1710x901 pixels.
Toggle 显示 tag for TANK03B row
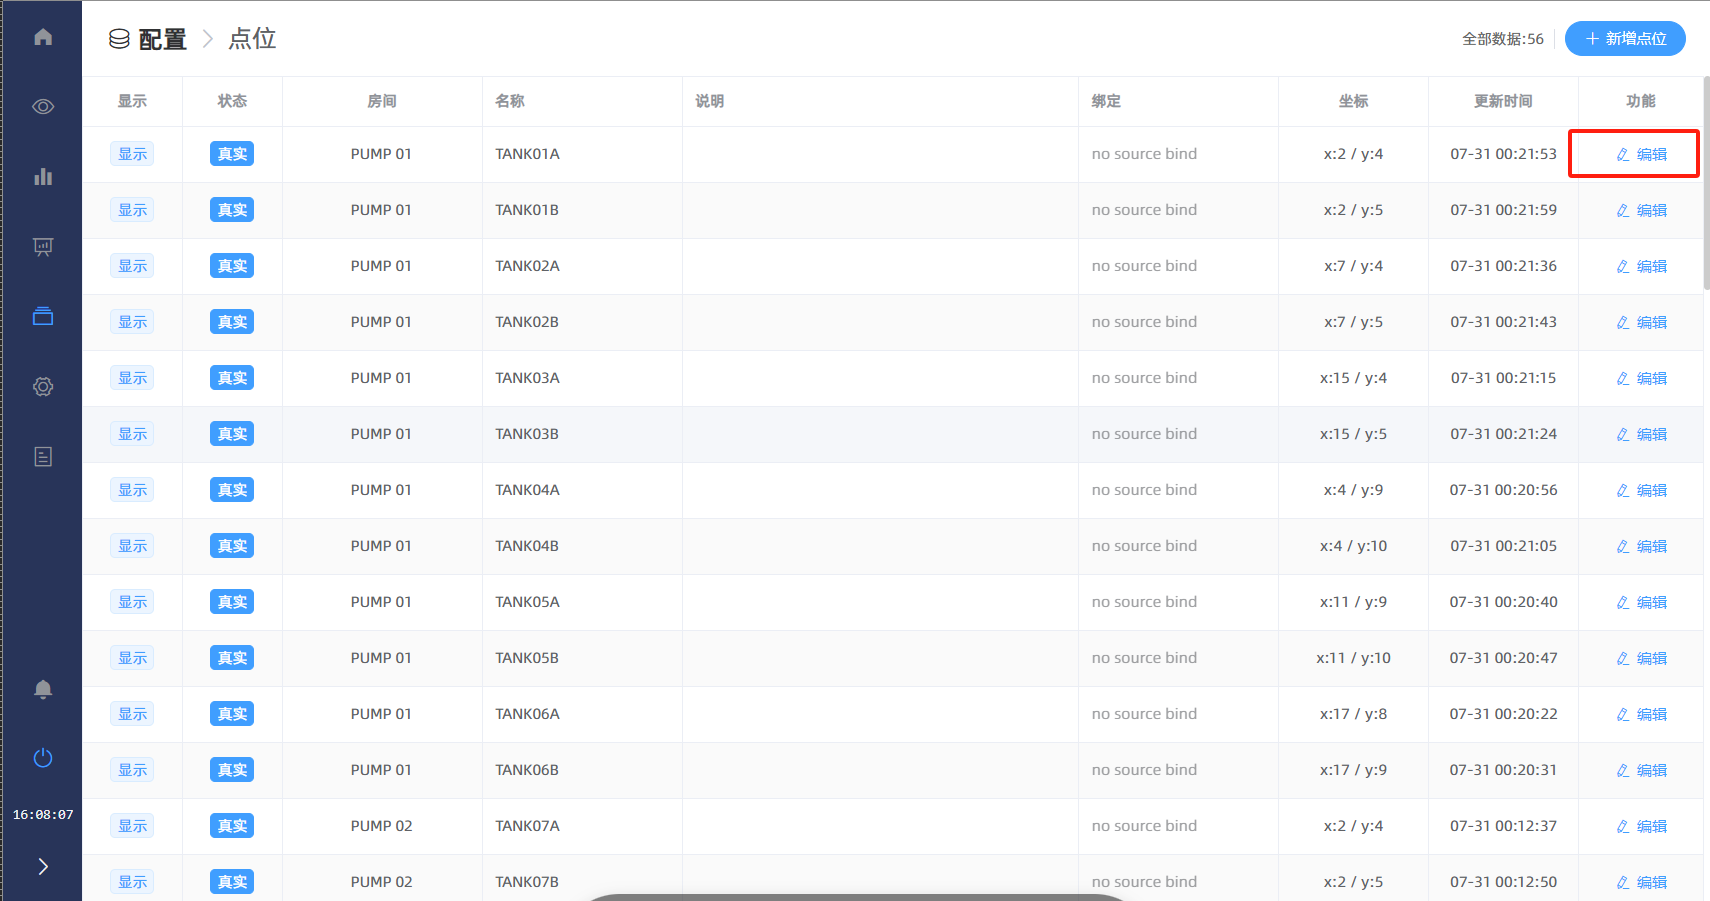[x=132, y=434]
